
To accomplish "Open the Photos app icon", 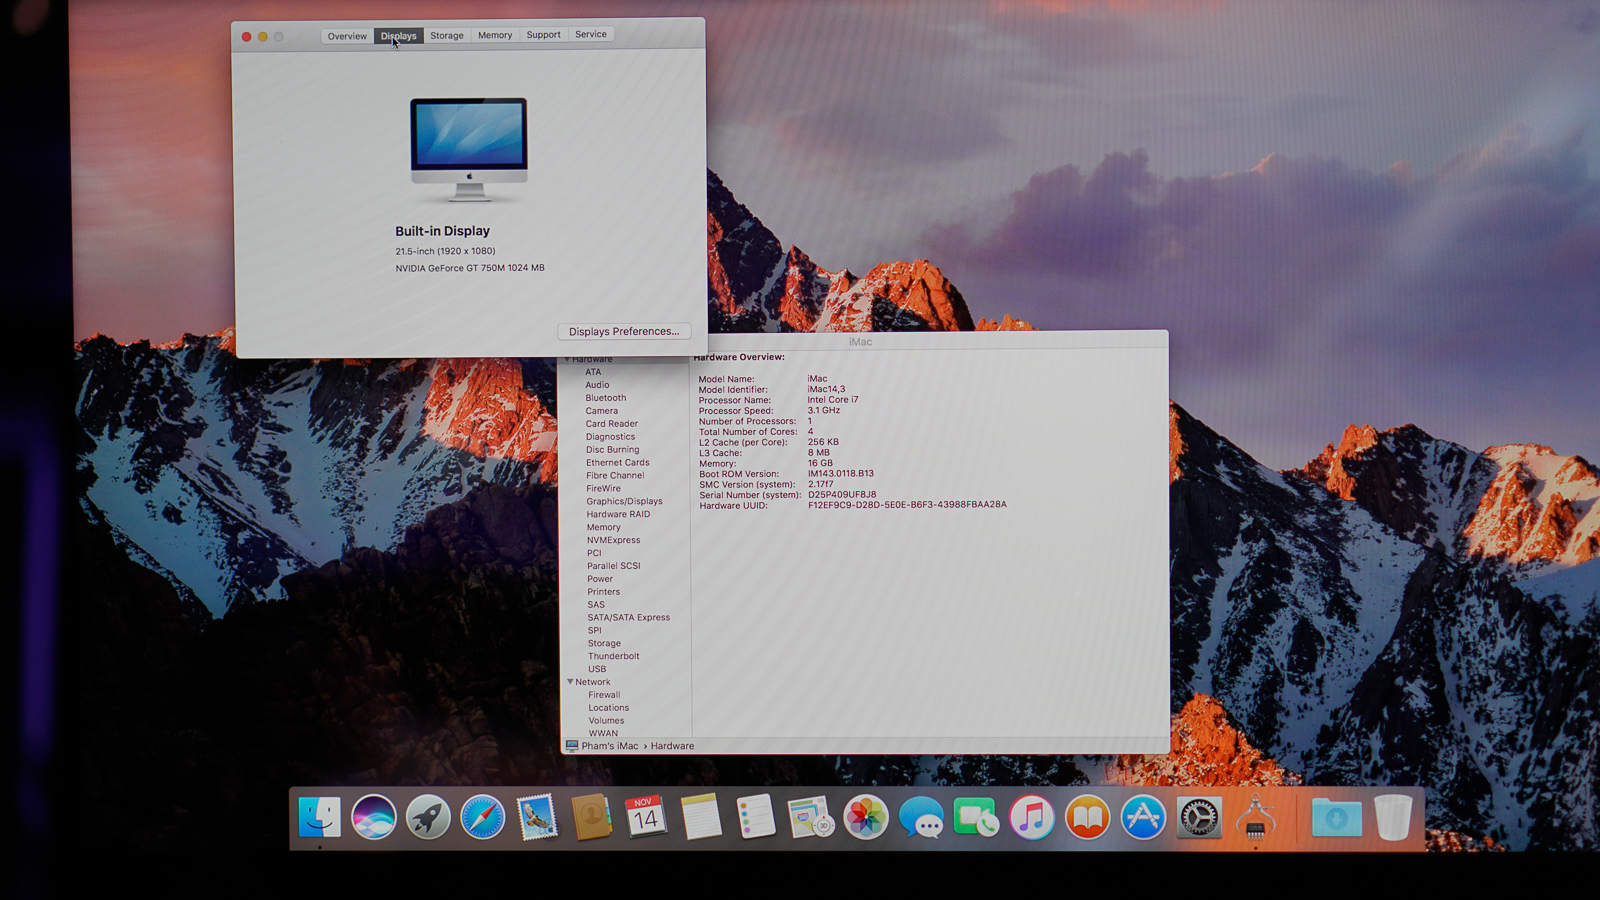I will [x=866, y=818].
